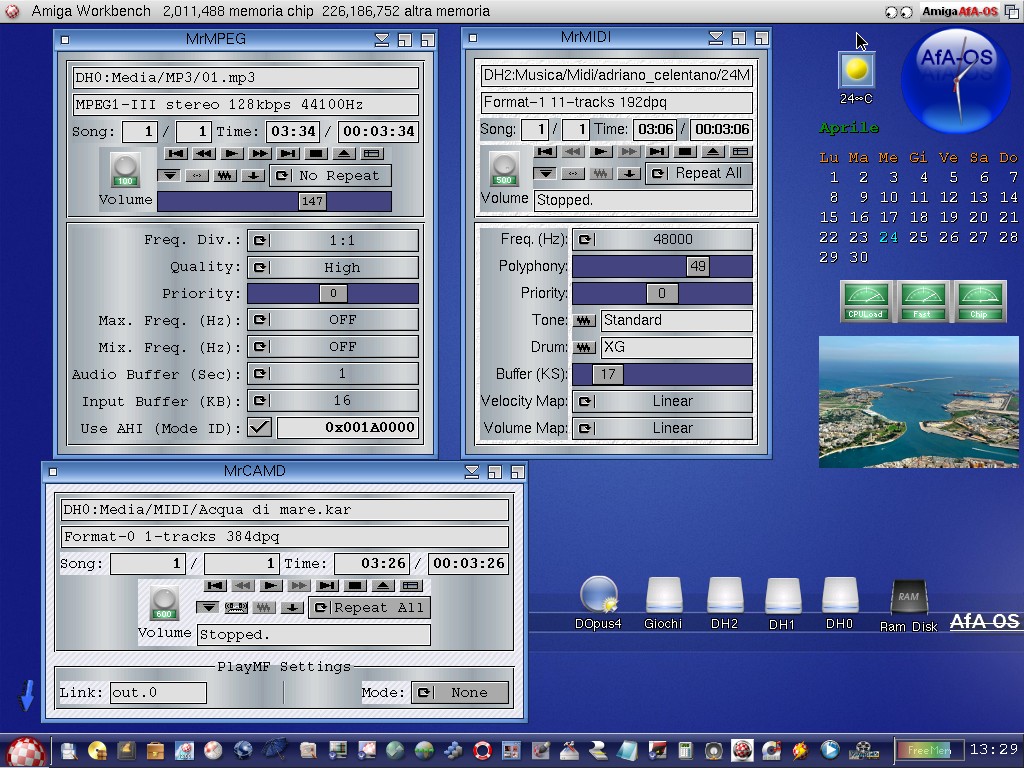Click the Amiga boing ball start button

tap(26, 750)
